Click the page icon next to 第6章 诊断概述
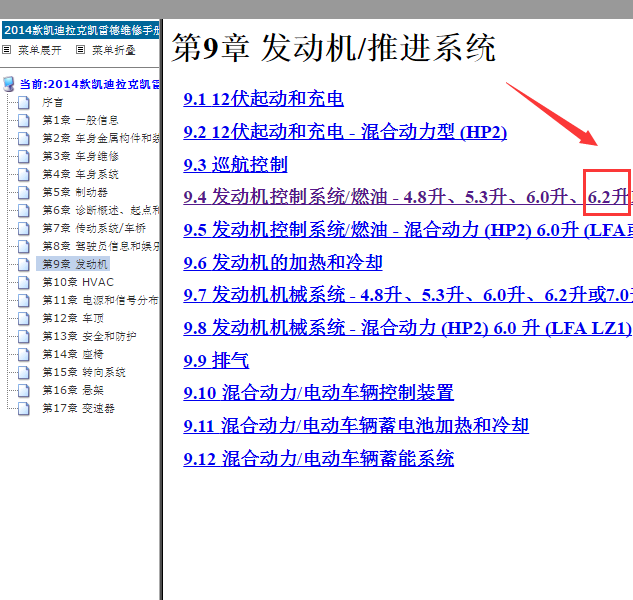This screenshot has height=600, width=633. click(24, 210)
